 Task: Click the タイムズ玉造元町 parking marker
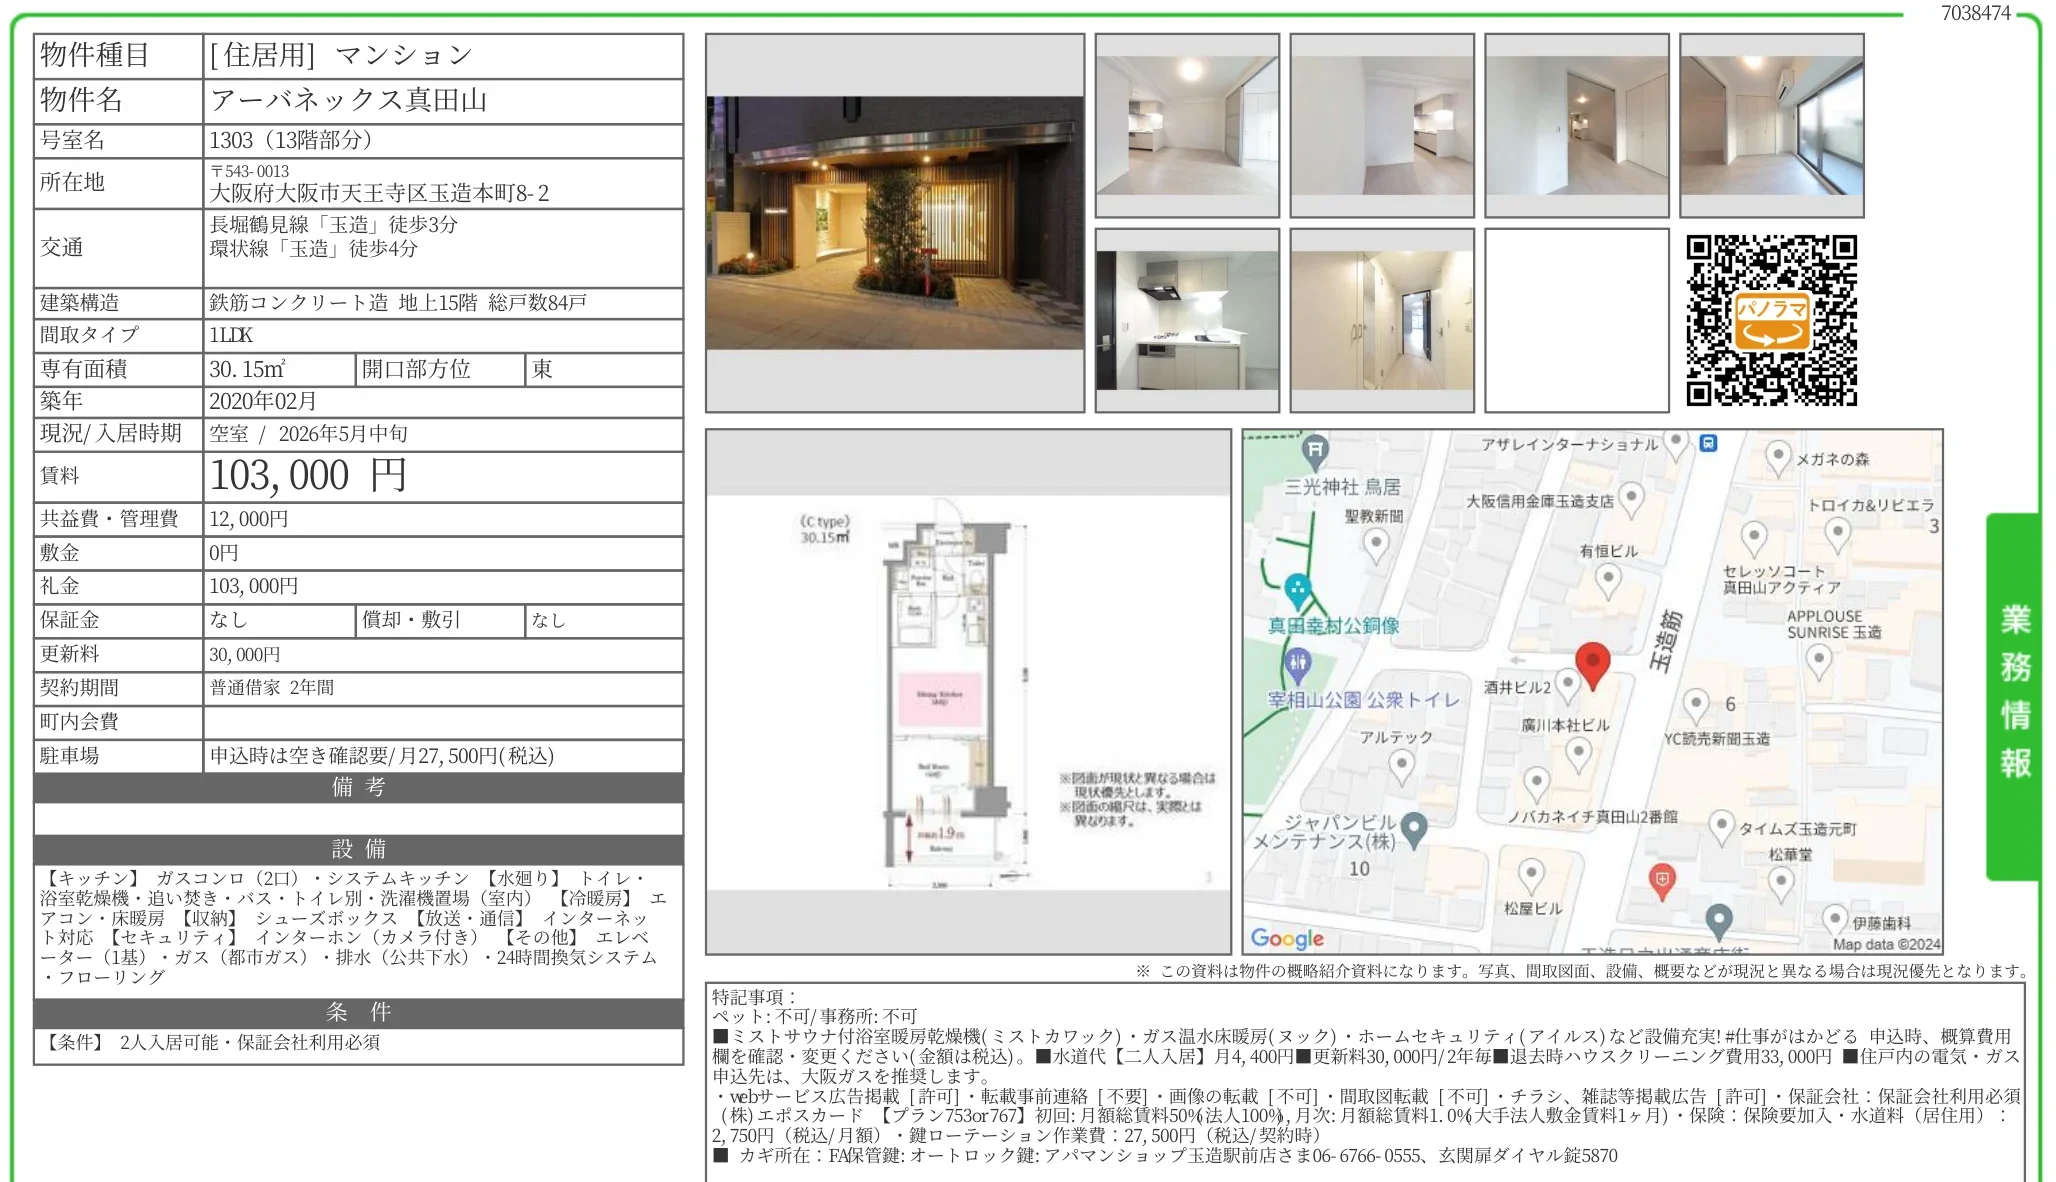[1720, 825]
